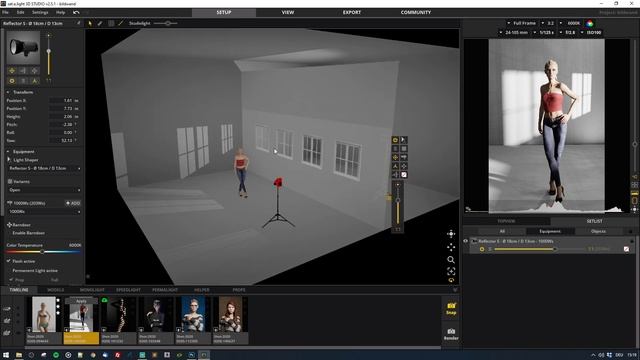Click the zoom magnifier icon in viewport
Screen dimensions: 640x360
pos(451,260)
